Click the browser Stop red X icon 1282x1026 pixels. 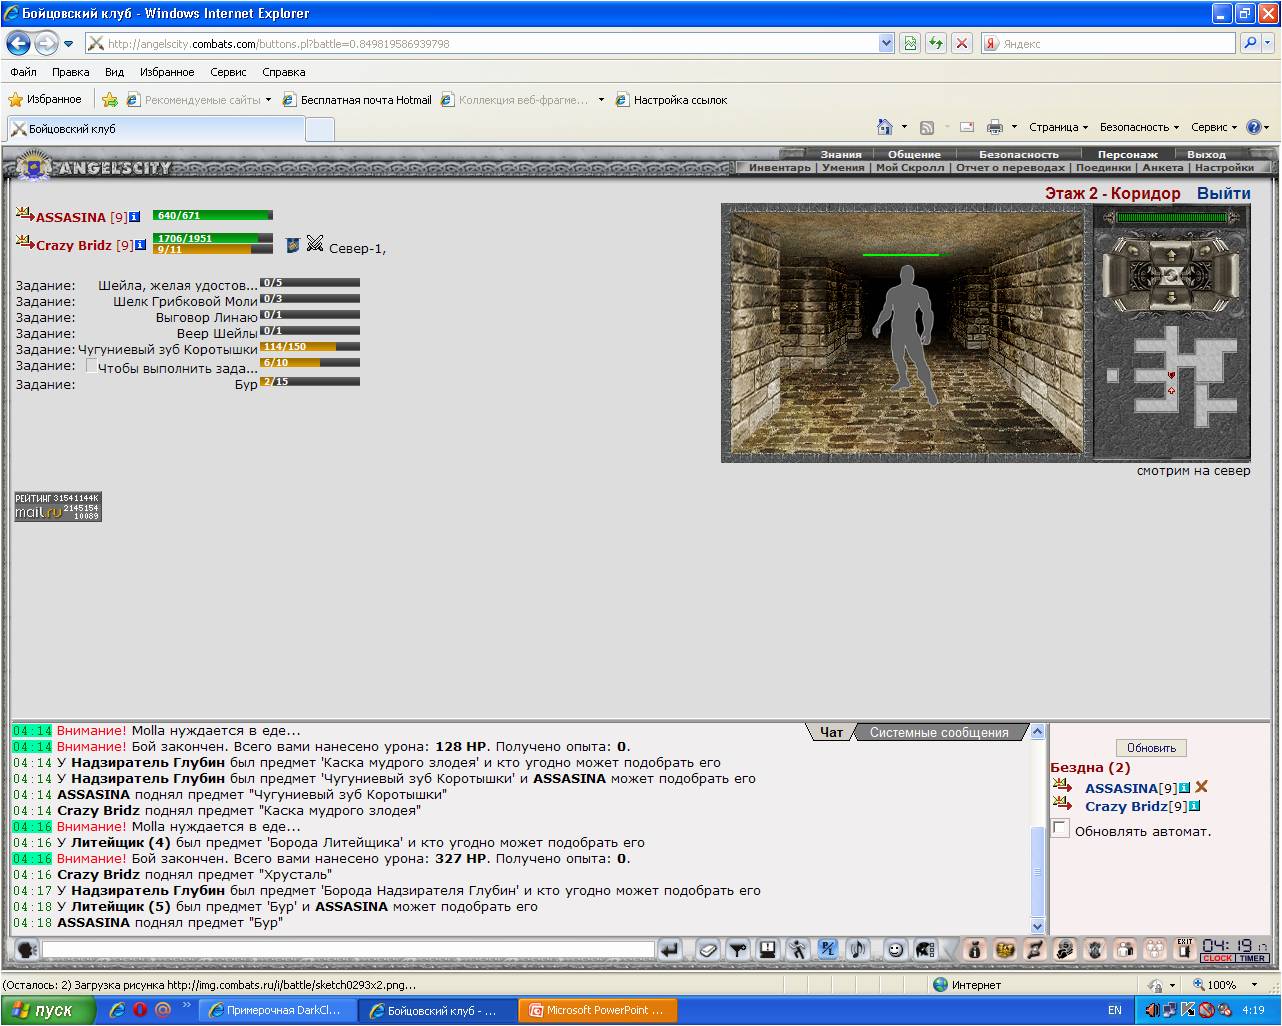(961, 43)
